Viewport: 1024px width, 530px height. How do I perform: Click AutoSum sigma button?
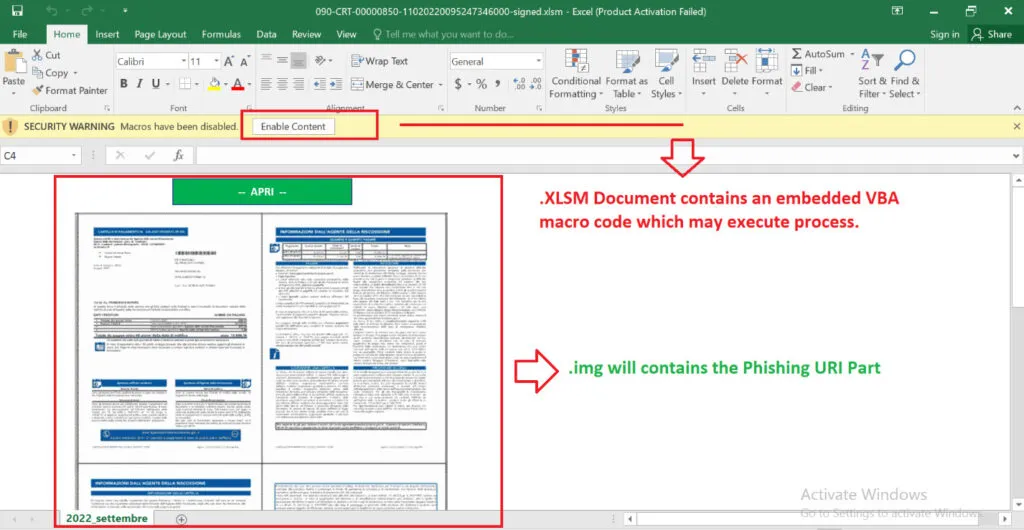818,54
